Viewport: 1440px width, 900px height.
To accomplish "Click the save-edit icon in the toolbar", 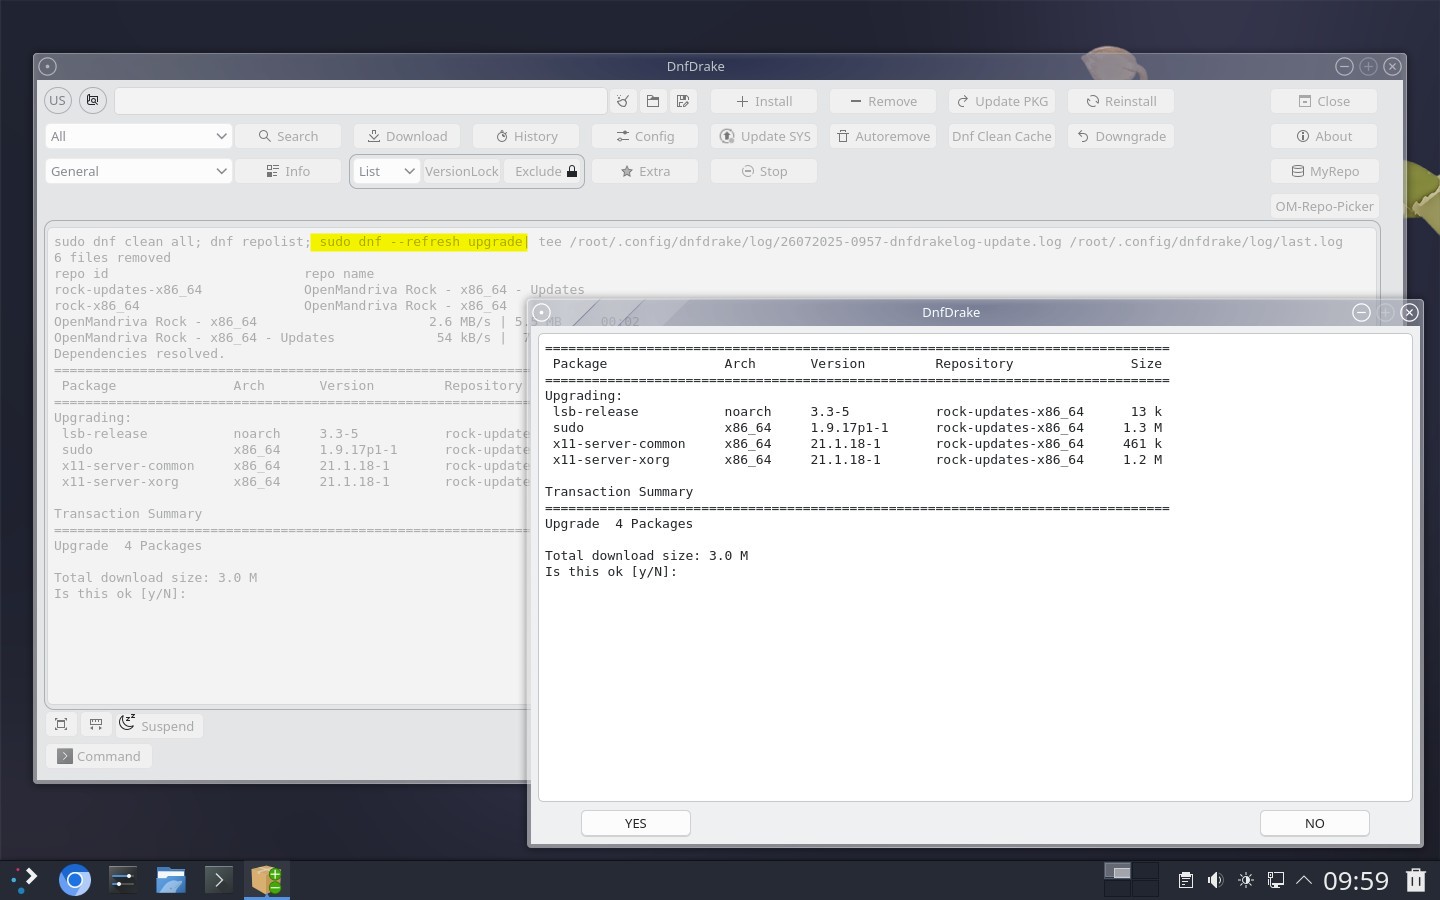I will [x=683, y=101].
